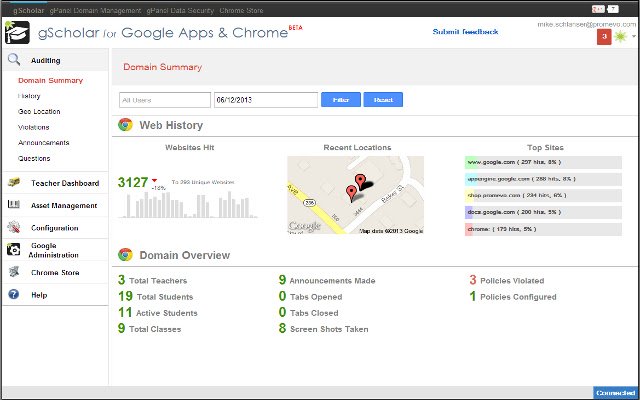The width and height of the screenshot is (640, 400).
Task: Click the Recent Locations map thumbnail
Action: (355, 195)
